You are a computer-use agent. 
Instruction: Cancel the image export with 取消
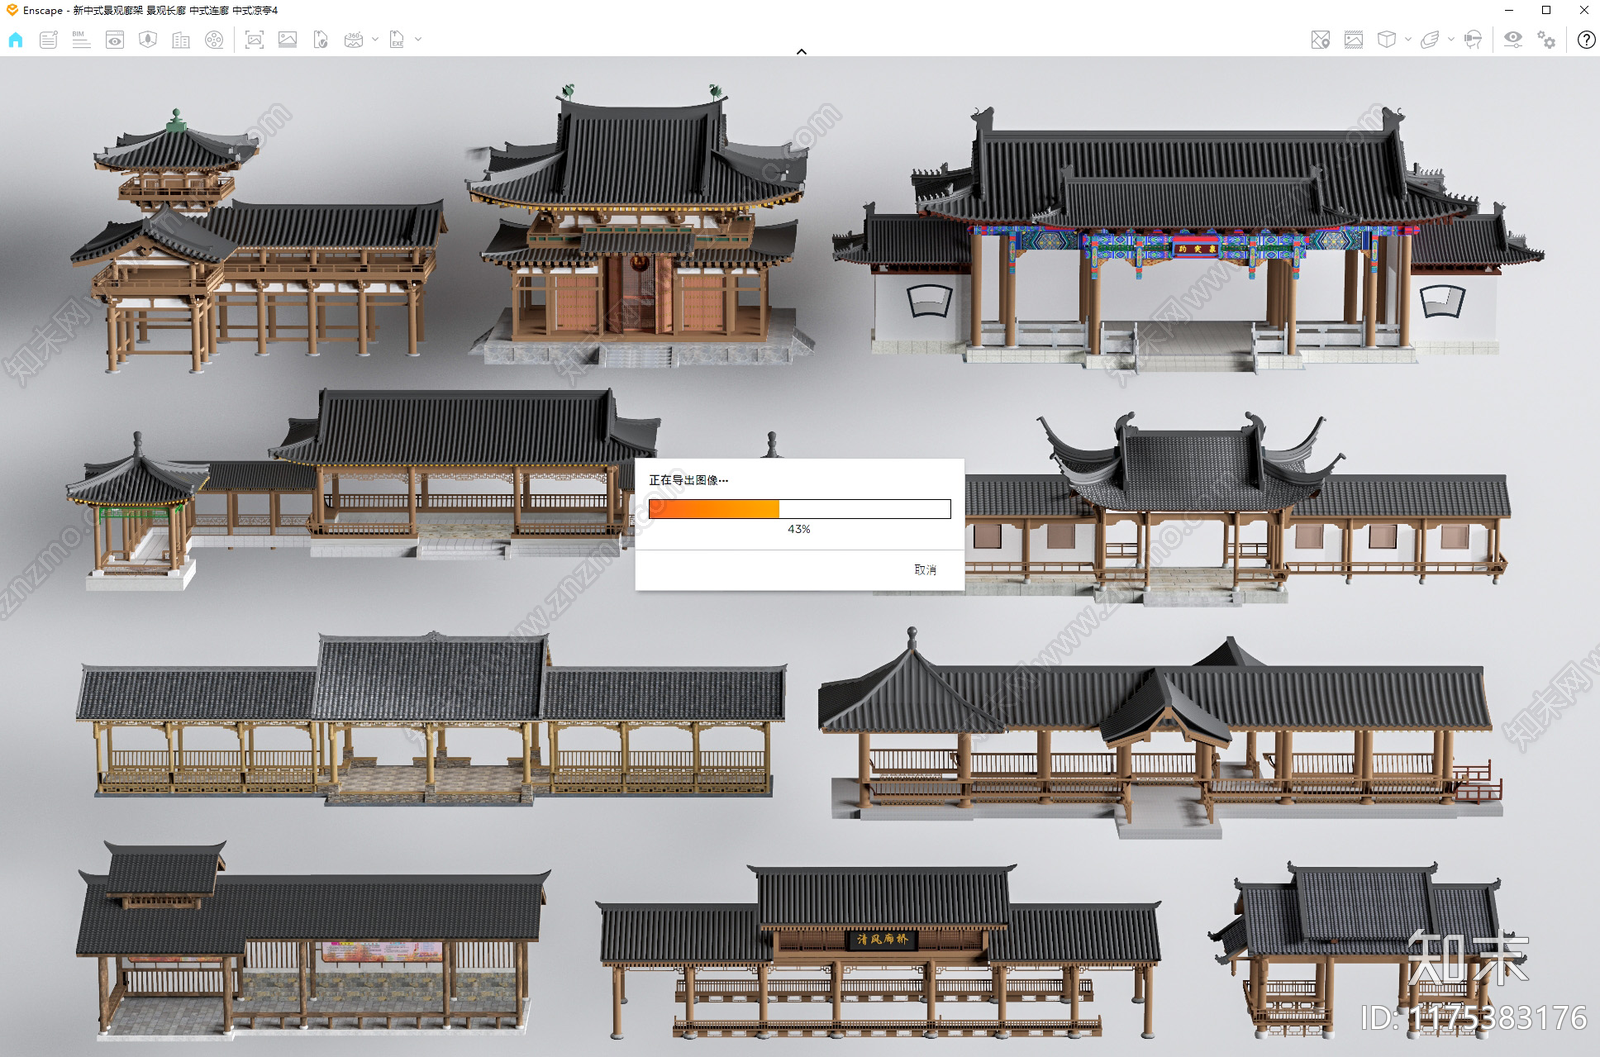coord(925,569)
